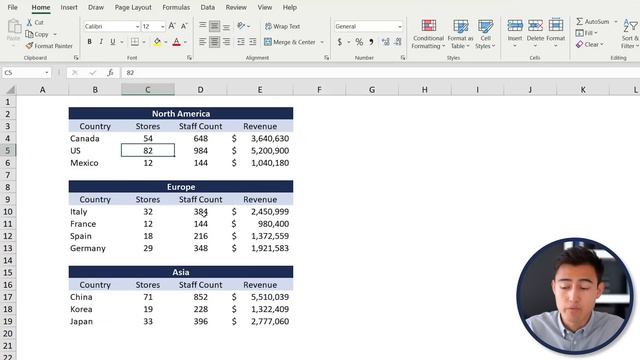Increase font size with the larger A icon
The image size is (640, 360).
pyautogui.click(x=172, y=26)
